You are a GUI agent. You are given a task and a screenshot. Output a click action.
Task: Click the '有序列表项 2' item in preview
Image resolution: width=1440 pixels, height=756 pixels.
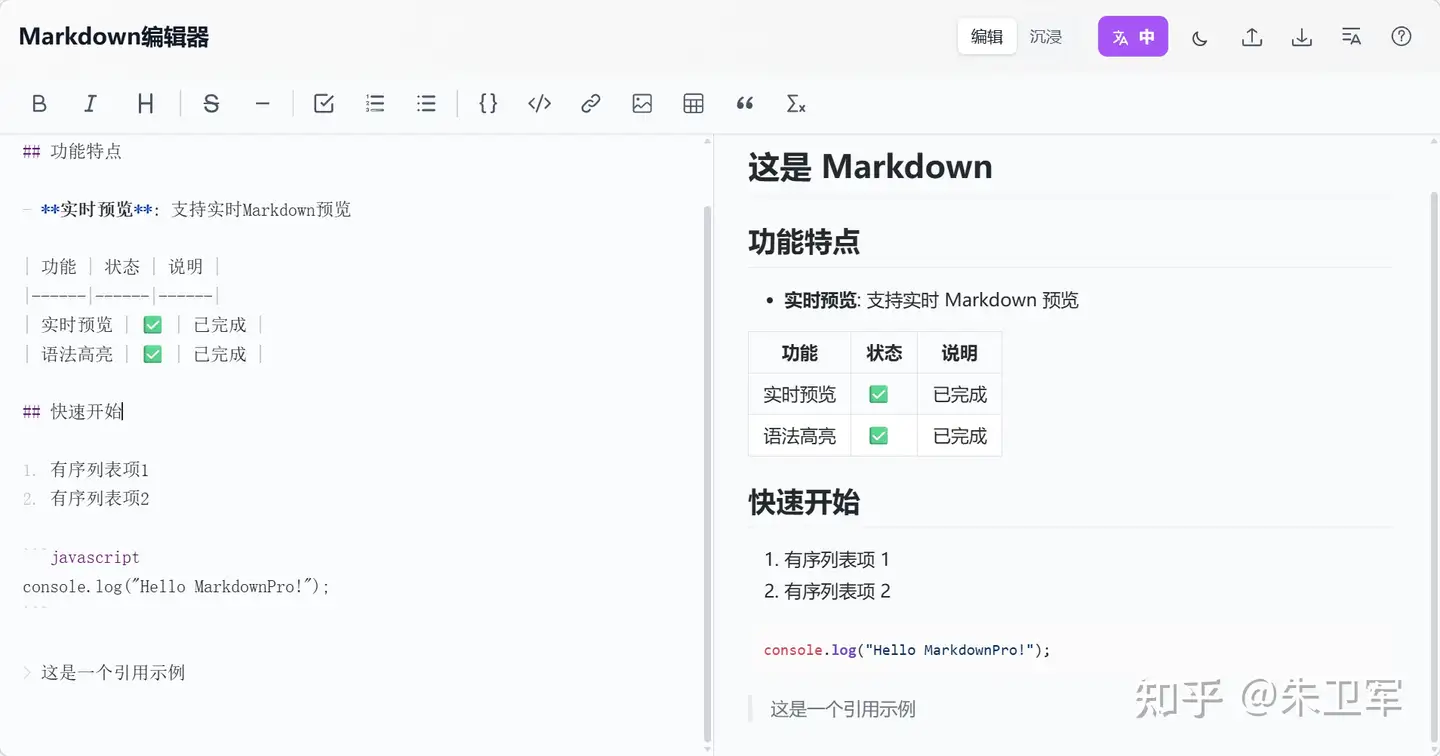(x=837, y=592)
